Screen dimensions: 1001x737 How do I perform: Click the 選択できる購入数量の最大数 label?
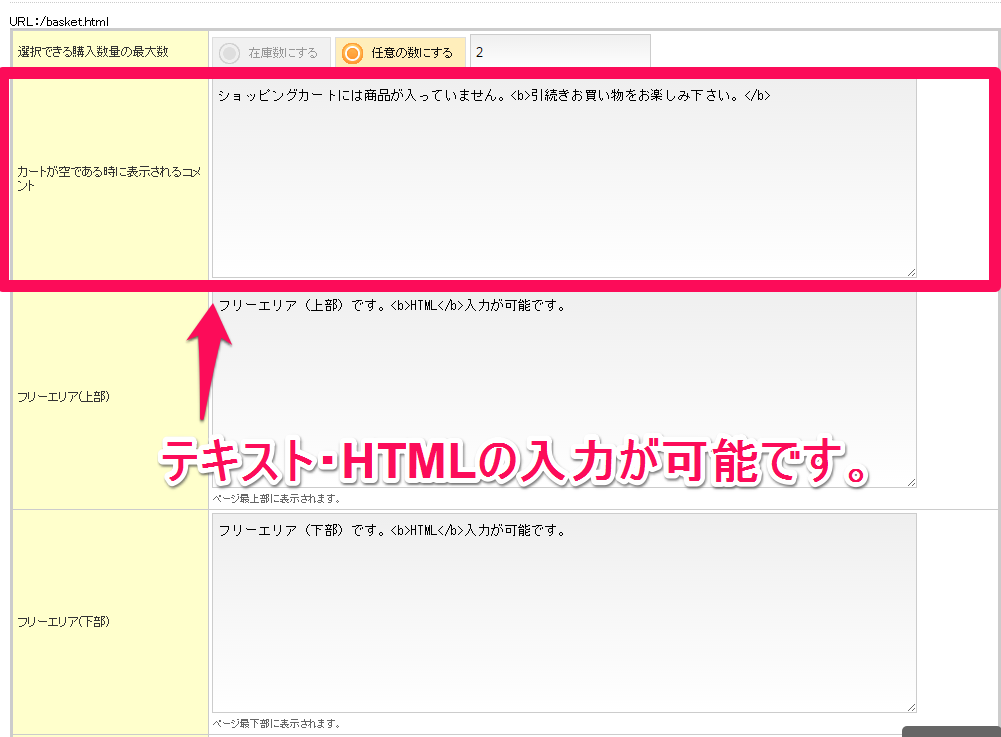(92, 51)
